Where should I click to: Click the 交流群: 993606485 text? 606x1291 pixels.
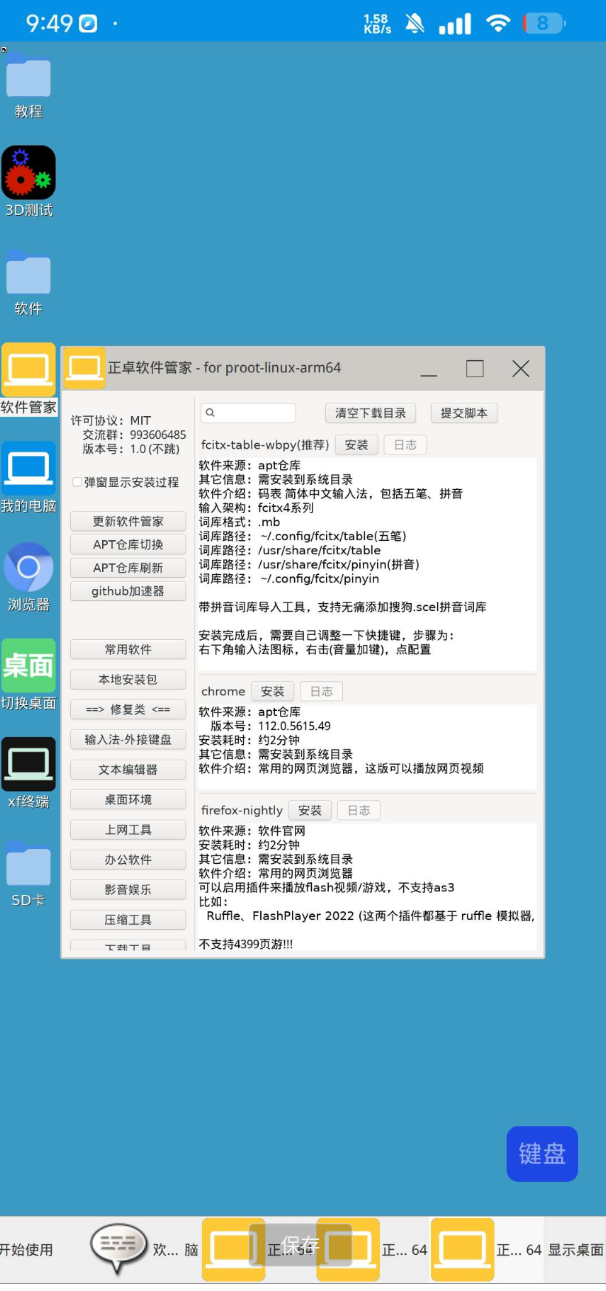(134, 435)
